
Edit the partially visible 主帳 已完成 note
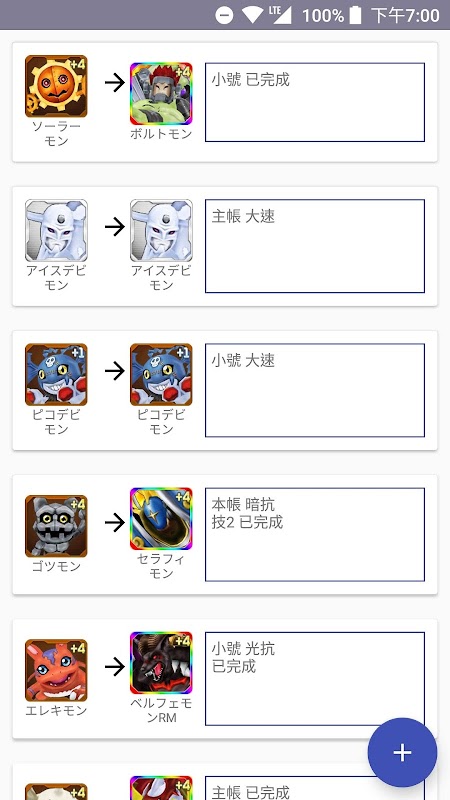[x=315, y=788]
